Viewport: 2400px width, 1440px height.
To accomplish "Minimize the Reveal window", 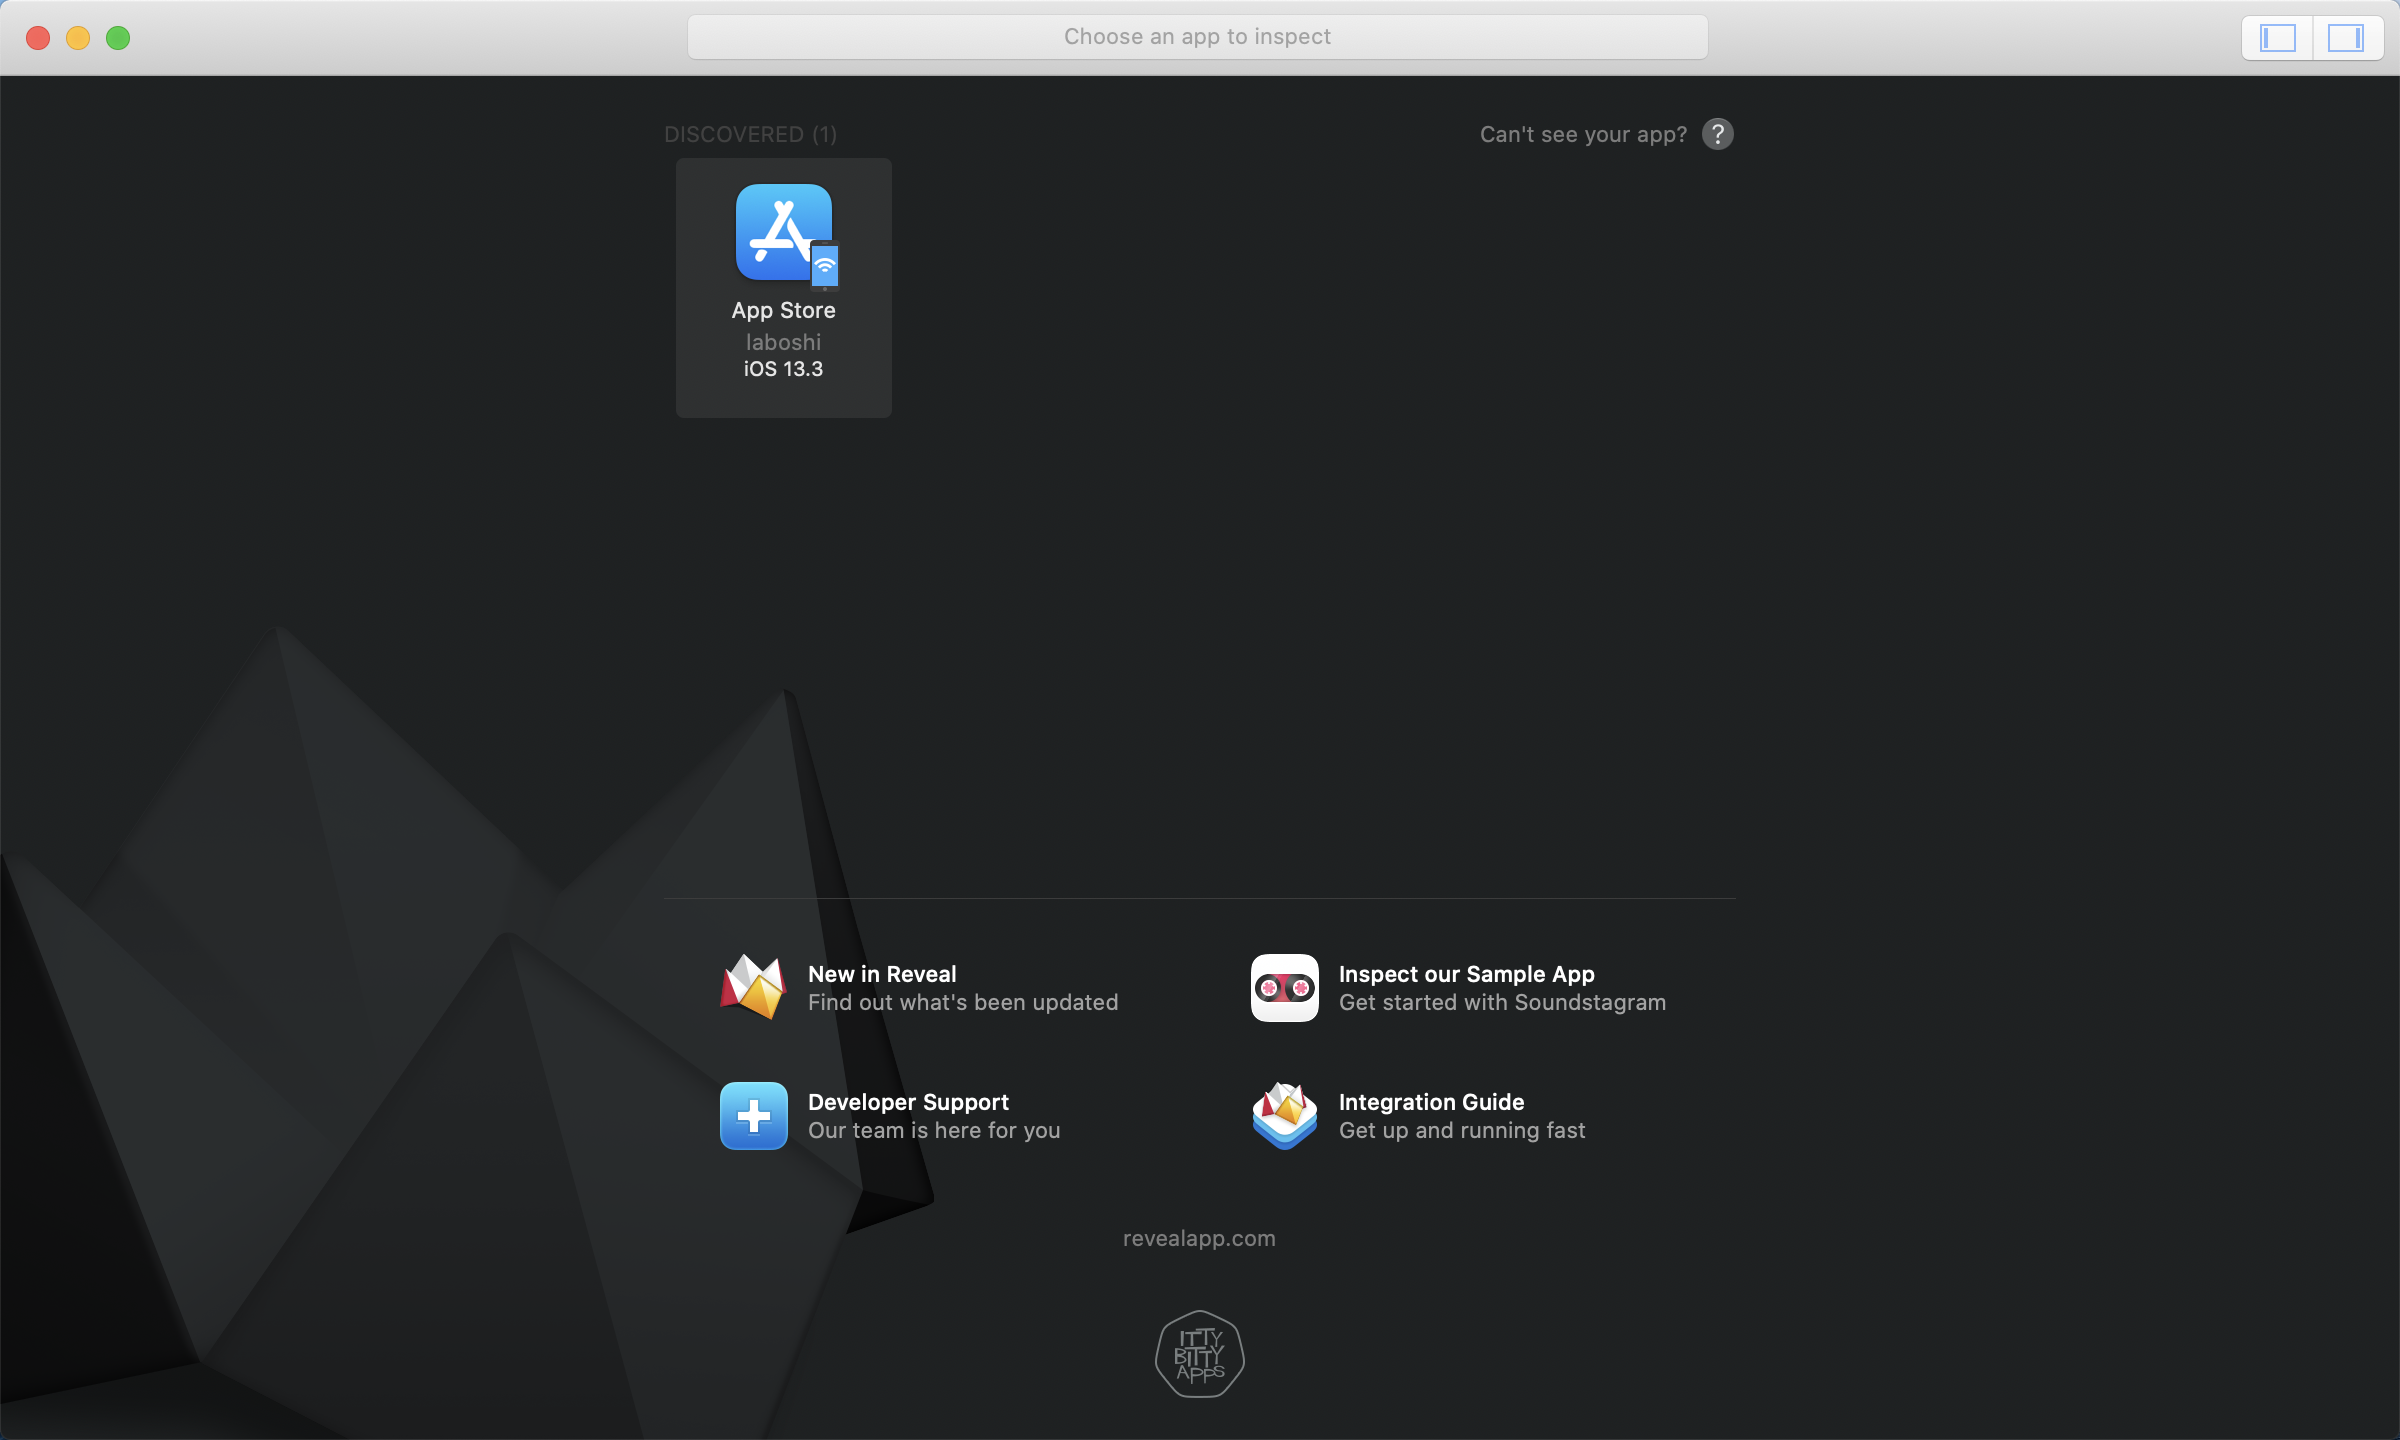I will (78, 38).
